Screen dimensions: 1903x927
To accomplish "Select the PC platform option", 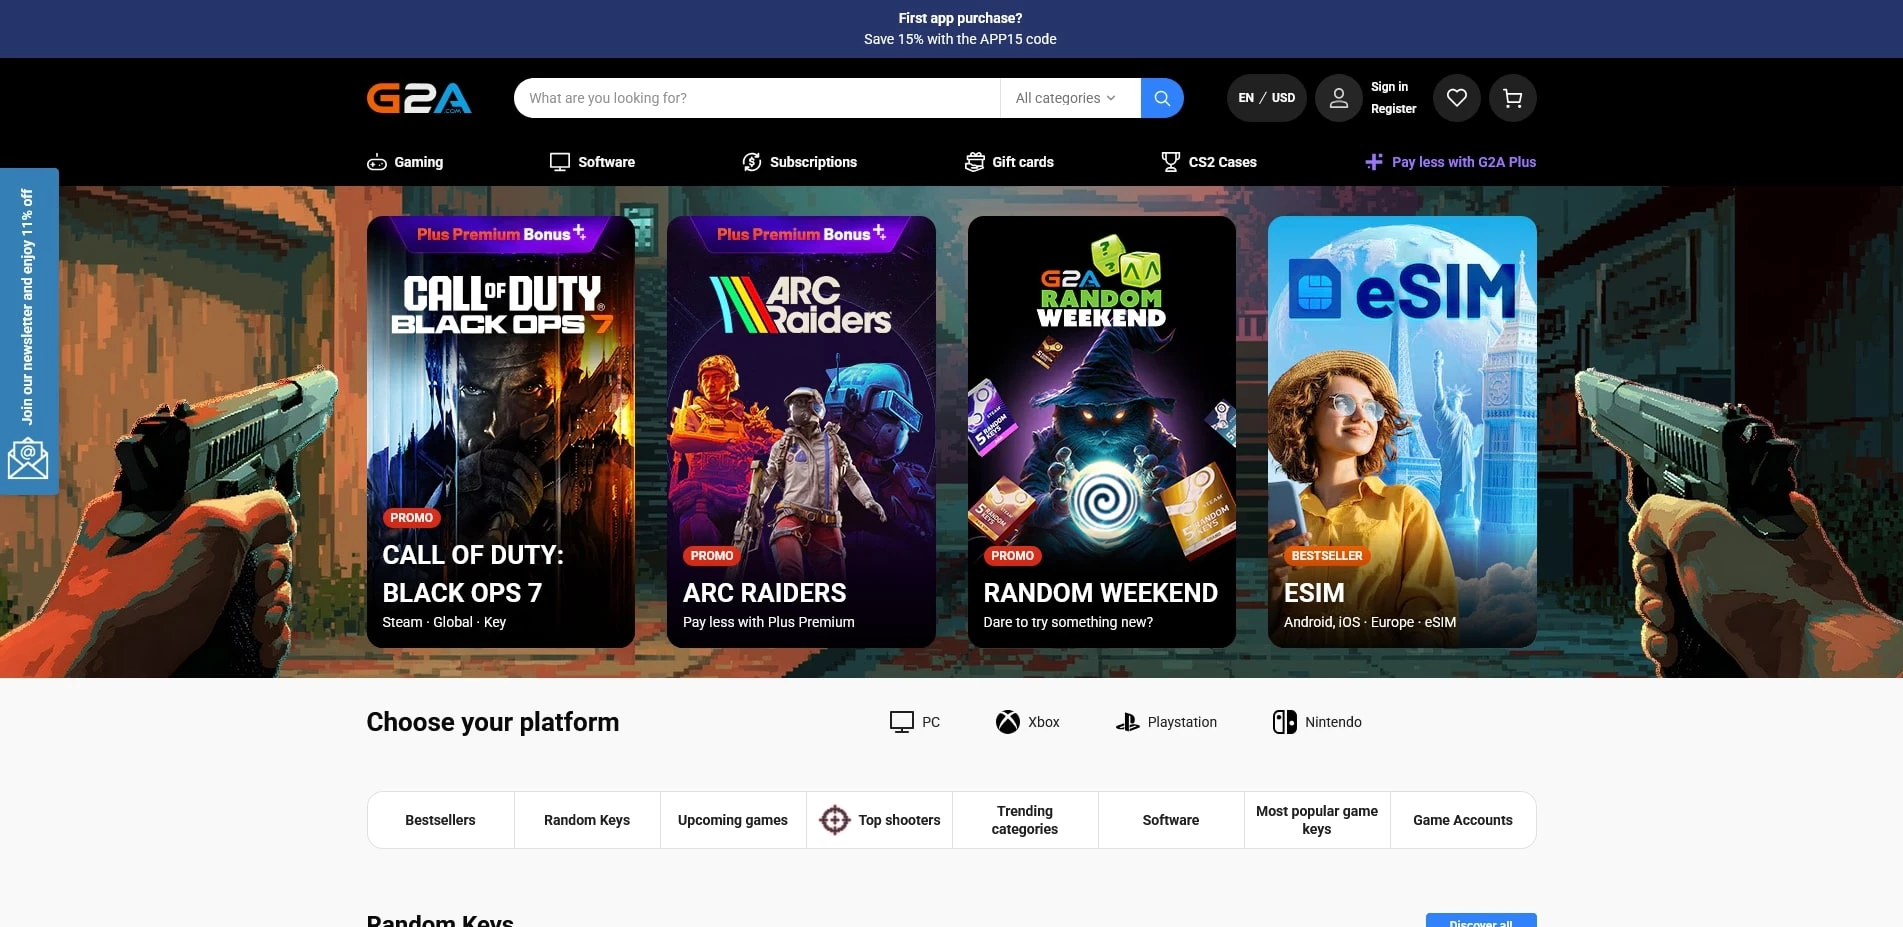I will pos(914,721).
